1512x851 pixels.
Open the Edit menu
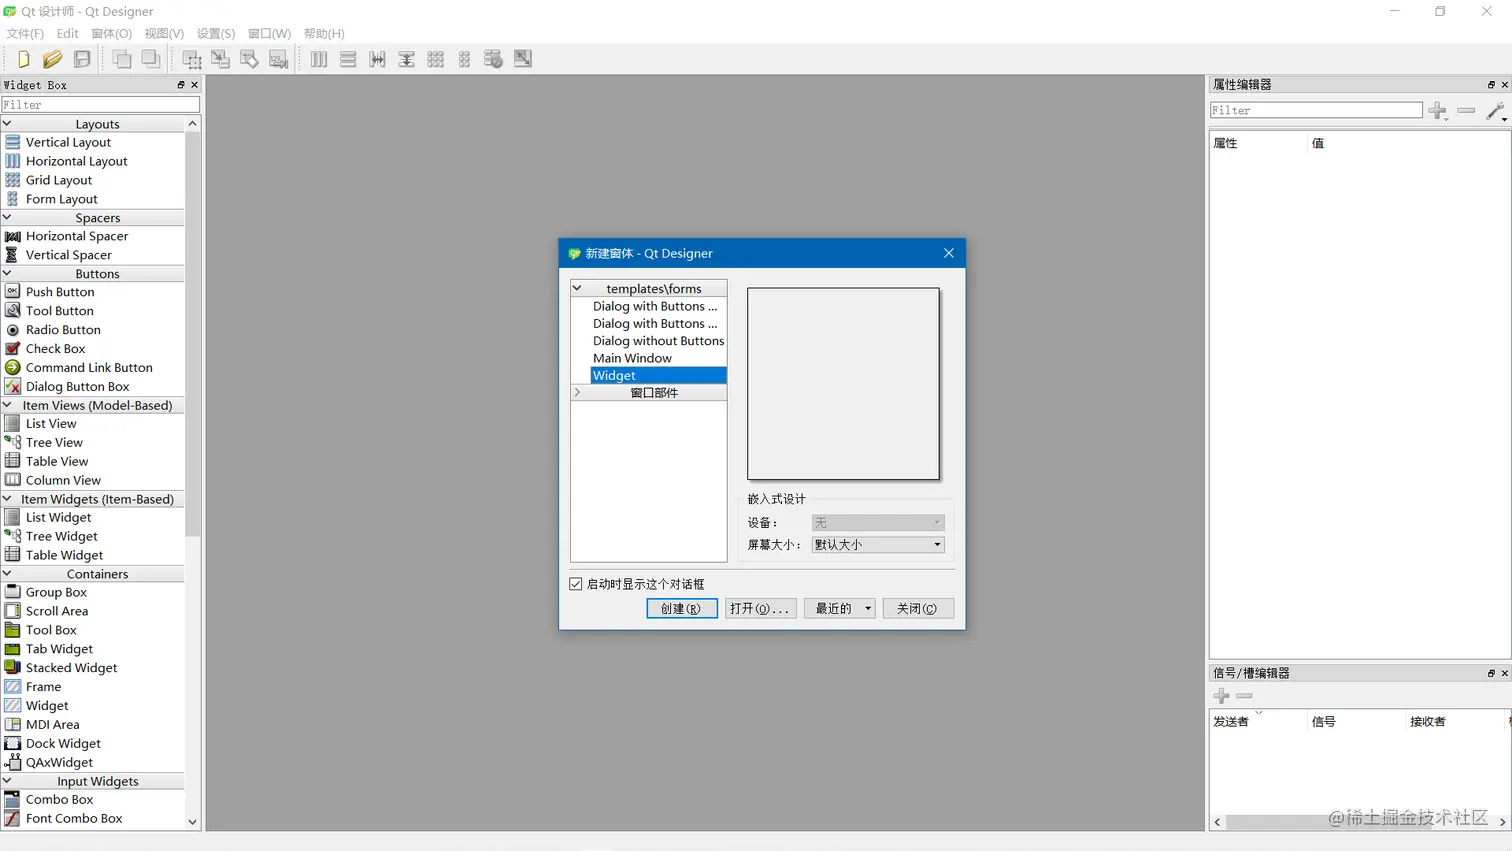point(68,33)
